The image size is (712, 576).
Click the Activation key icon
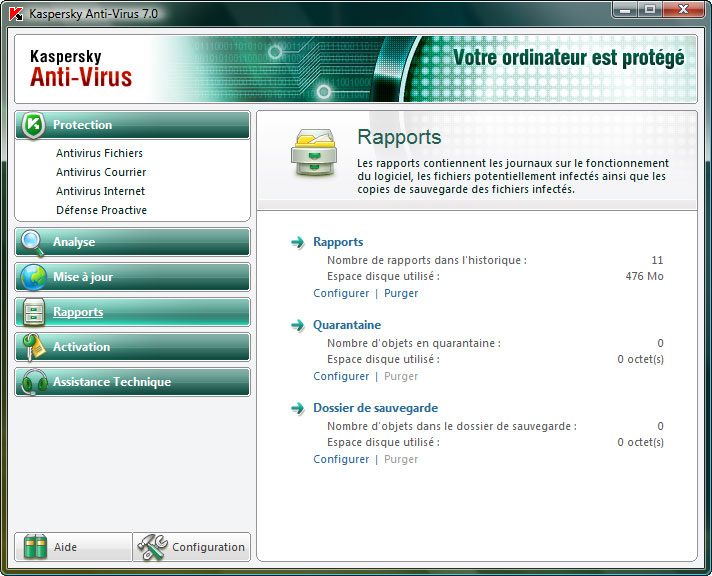tap(33, 347)
